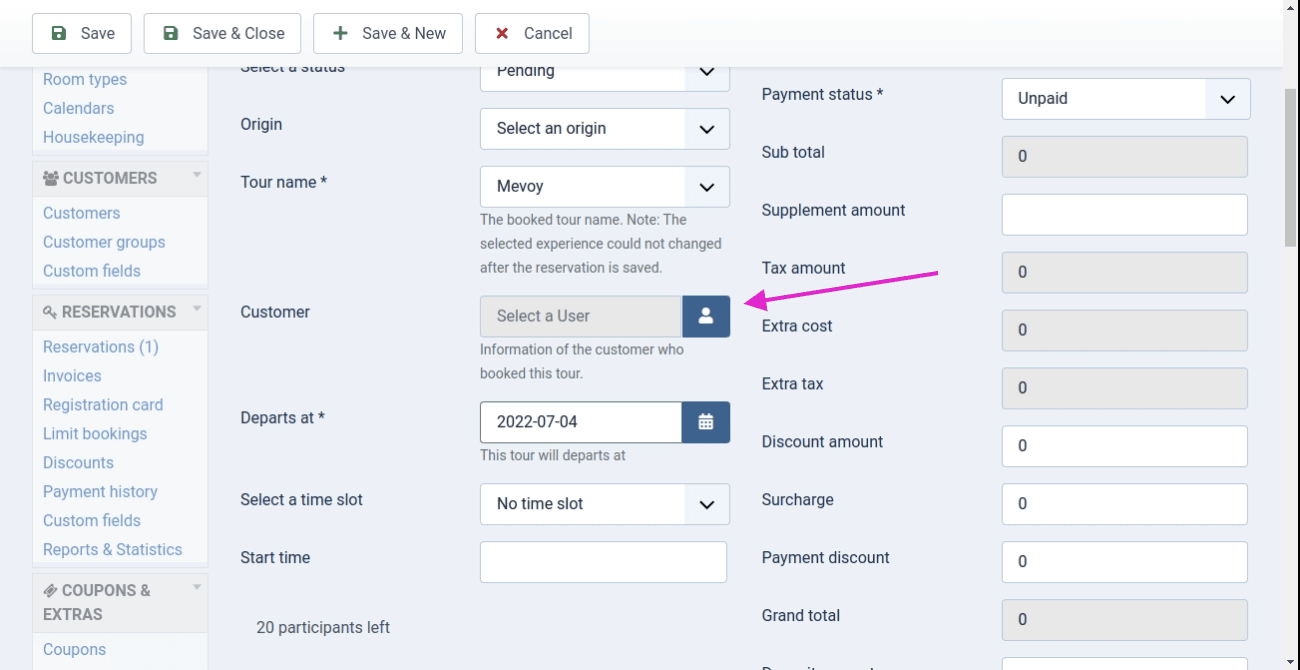
Task: Open the Tour name dropdown
Action: coord(605,187)
